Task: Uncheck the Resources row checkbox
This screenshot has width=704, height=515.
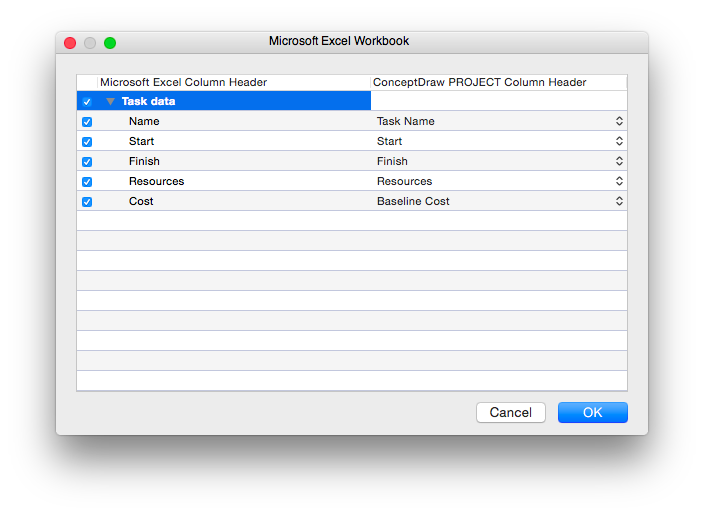Action: coord(87,182)
